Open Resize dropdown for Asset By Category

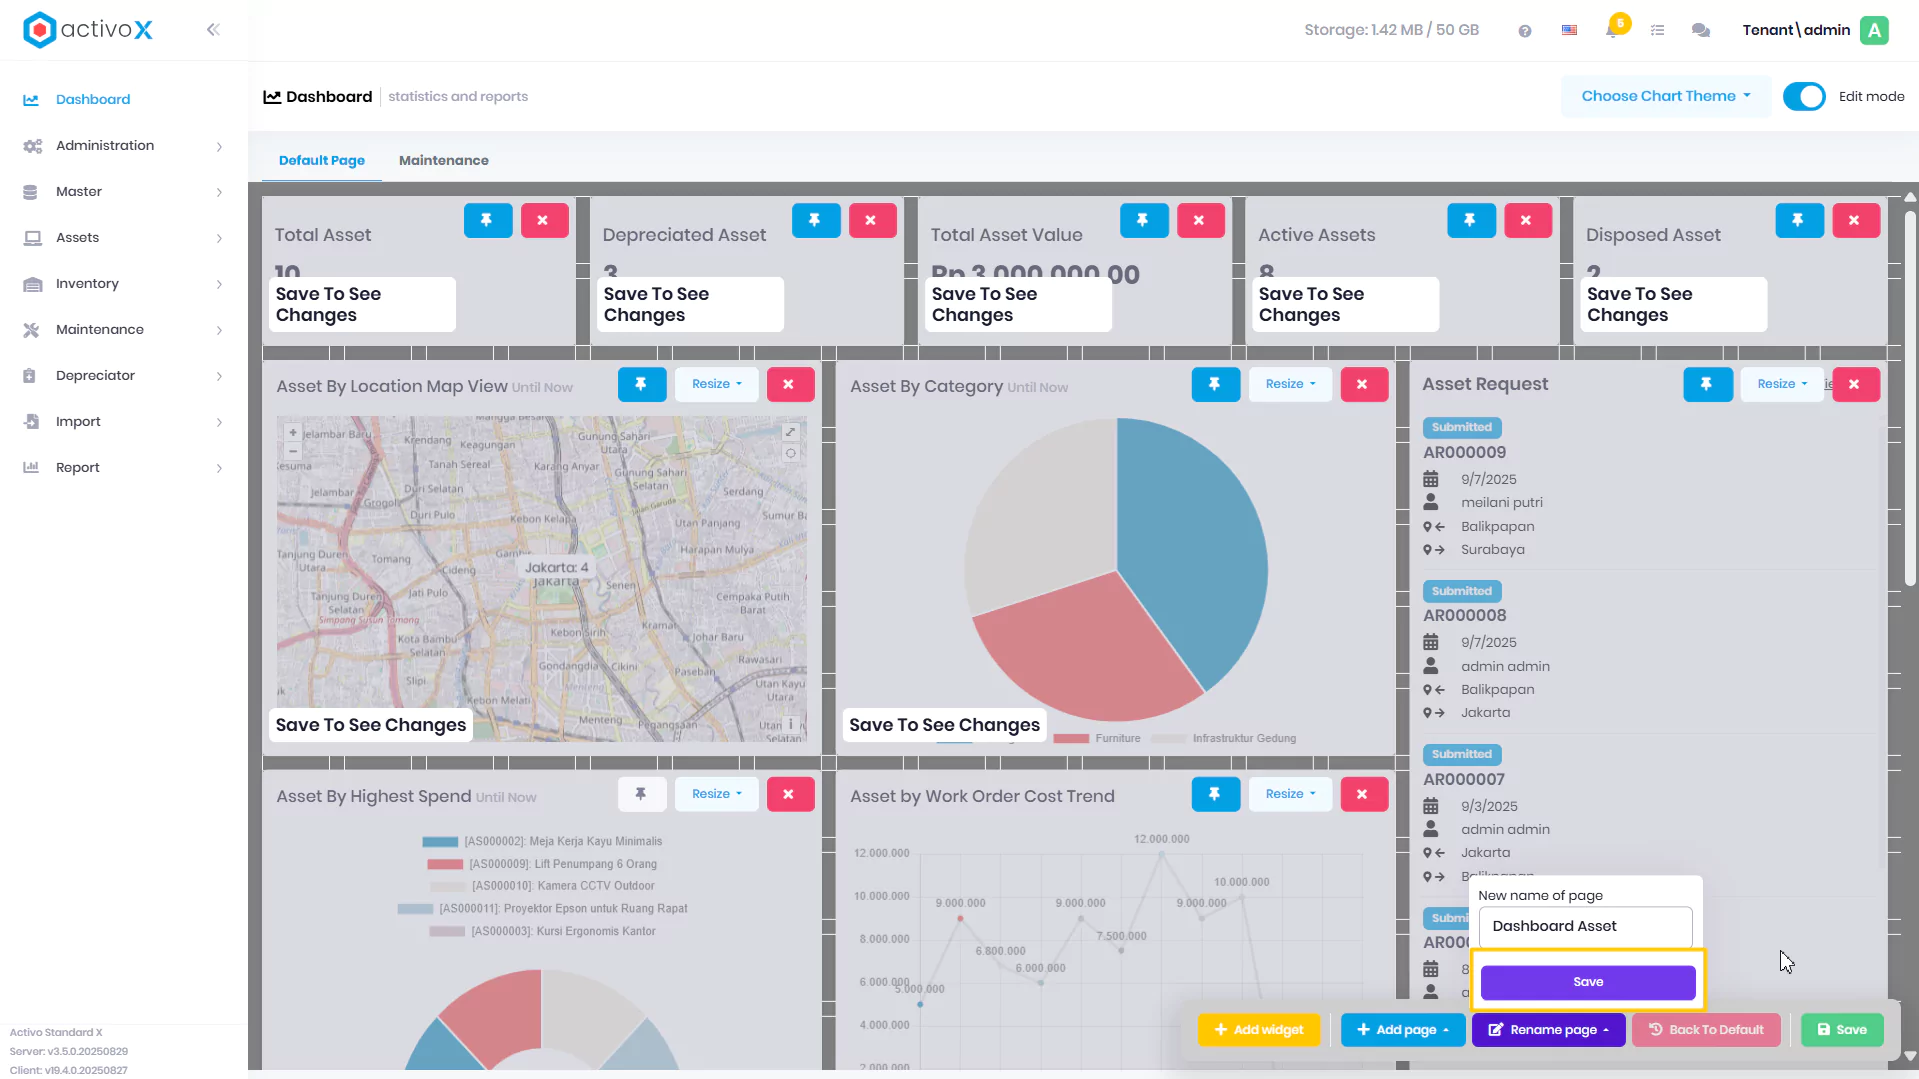tap(1290, 384)
